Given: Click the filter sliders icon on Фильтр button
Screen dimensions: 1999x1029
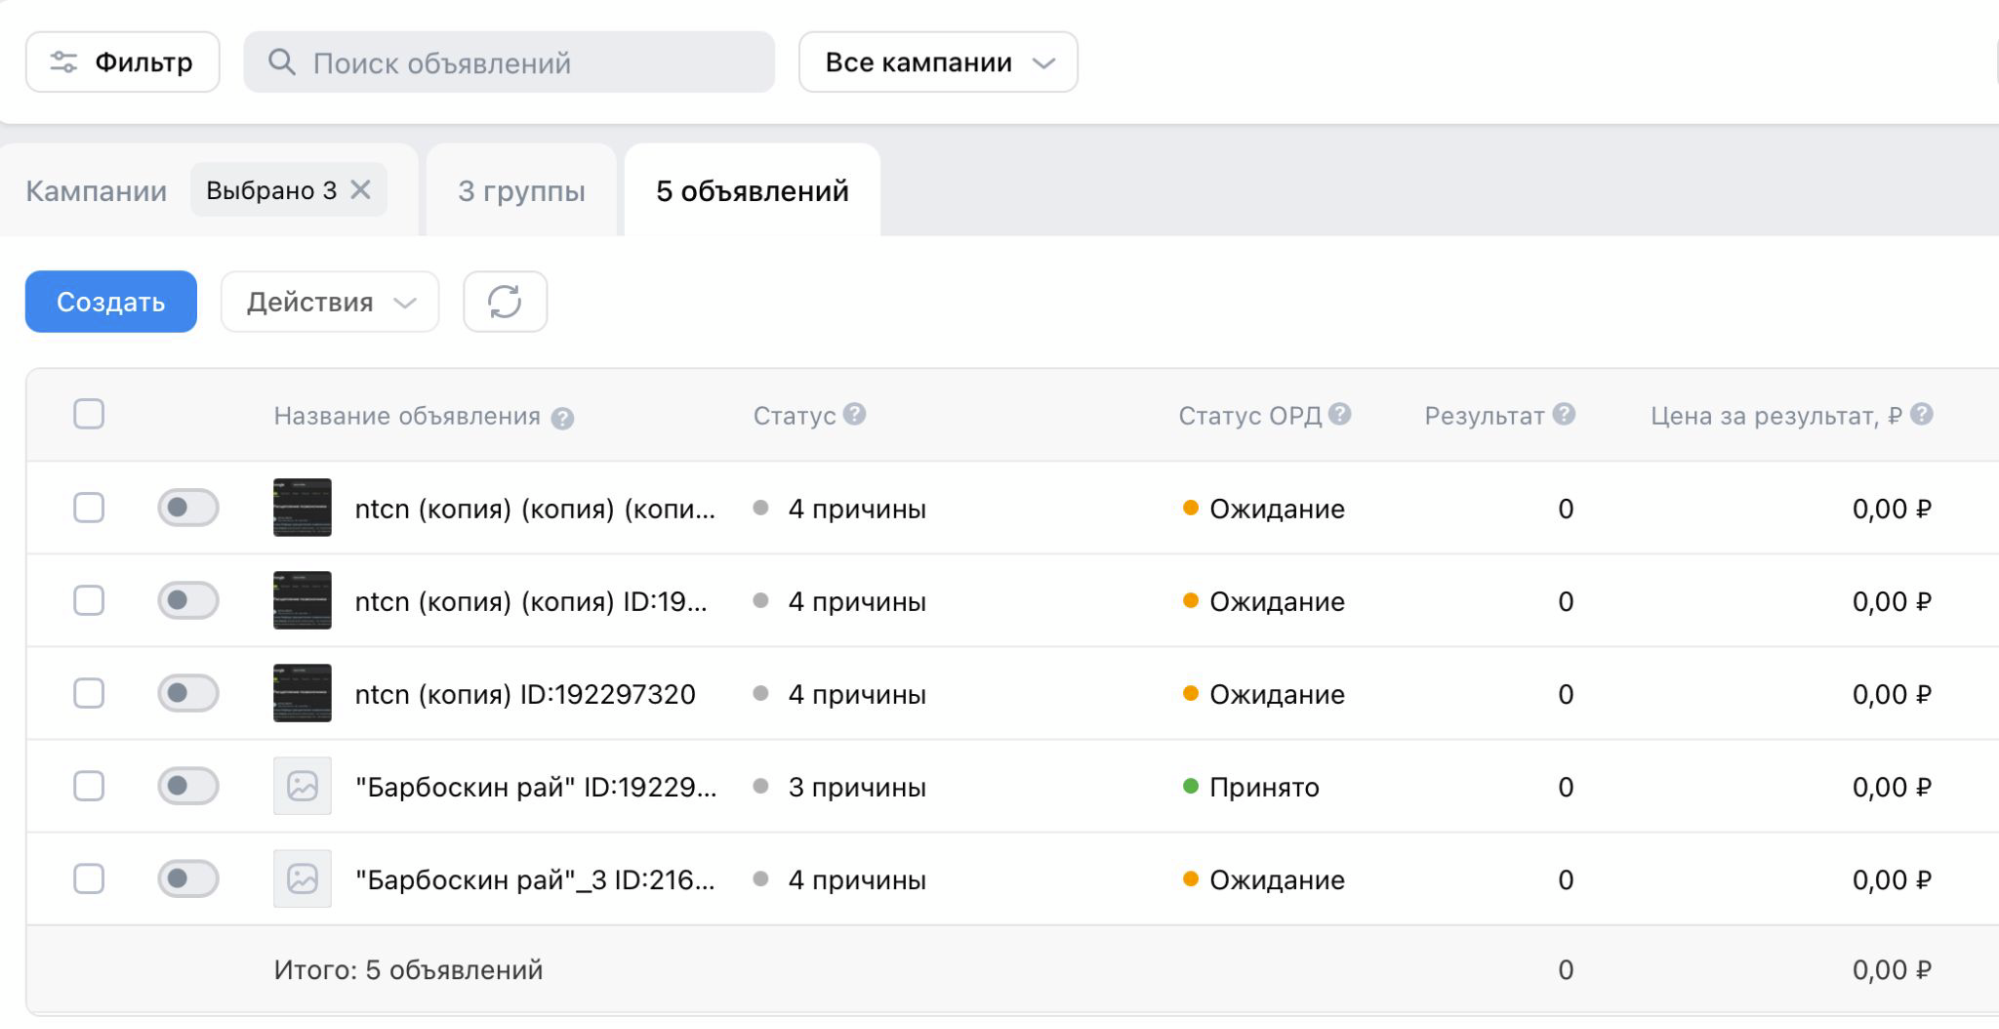Looking at the screenshot, I should tap(62, 61).
